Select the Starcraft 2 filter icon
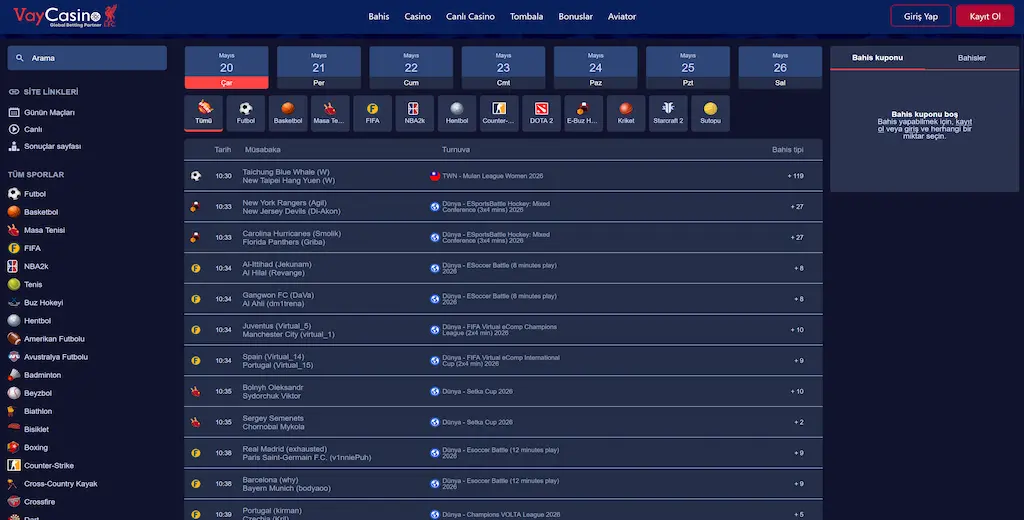This screenshot has height=520, width=1024. (668, 113)
